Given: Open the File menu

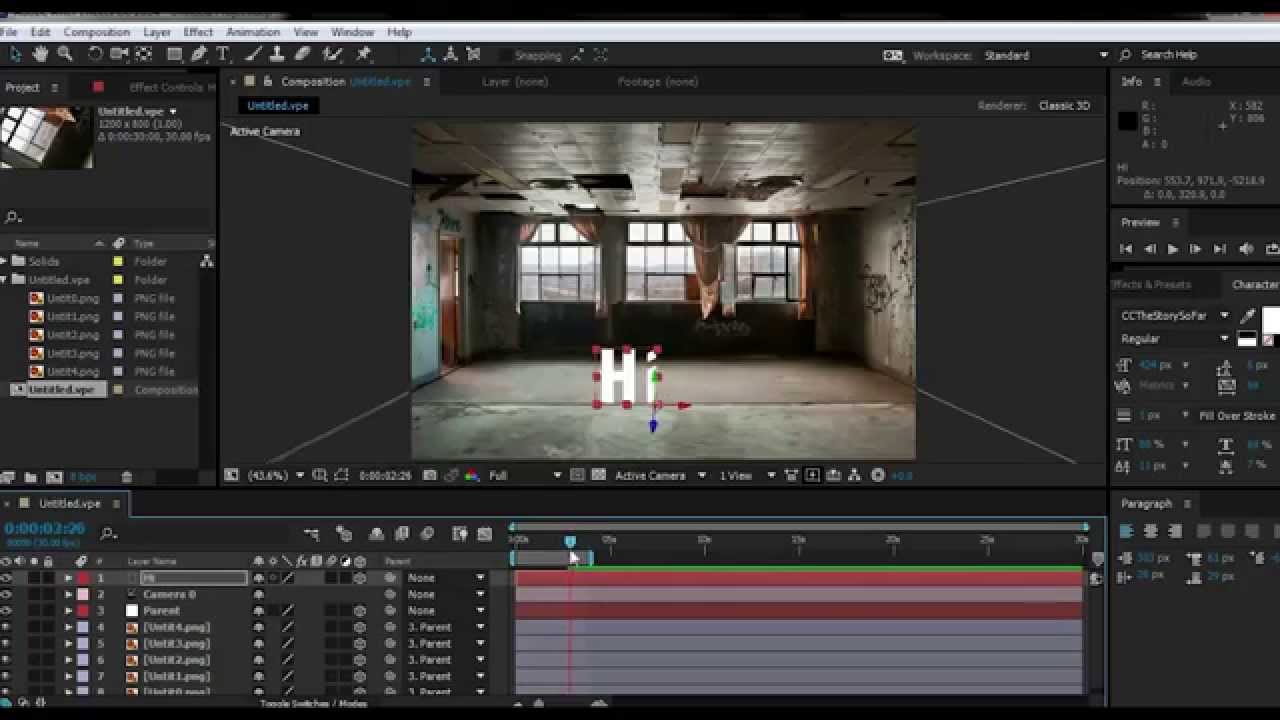Looking at the screenshot, I should (9, 32).
